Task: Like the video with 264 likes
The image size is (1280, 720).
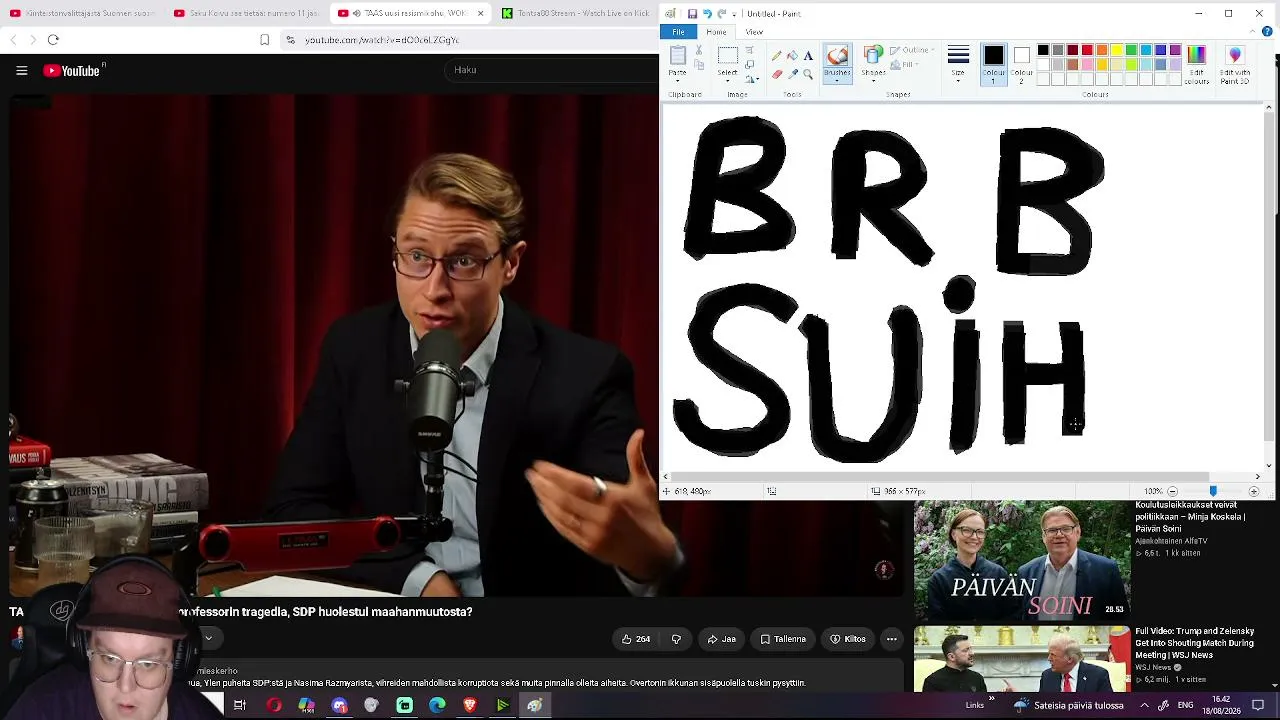Action: tap(636, 639)
